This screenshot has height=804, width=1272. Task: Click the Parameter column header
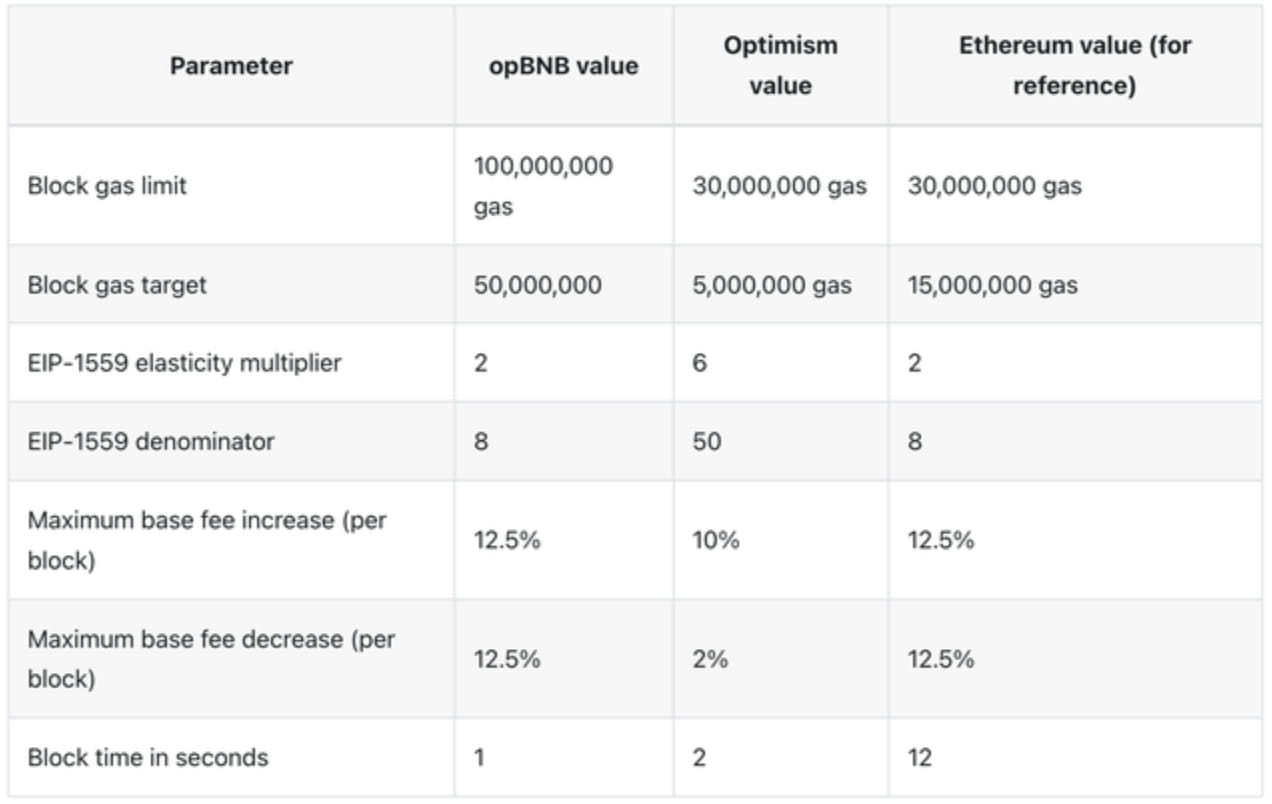pyautogui.click(x=231, y=66)
